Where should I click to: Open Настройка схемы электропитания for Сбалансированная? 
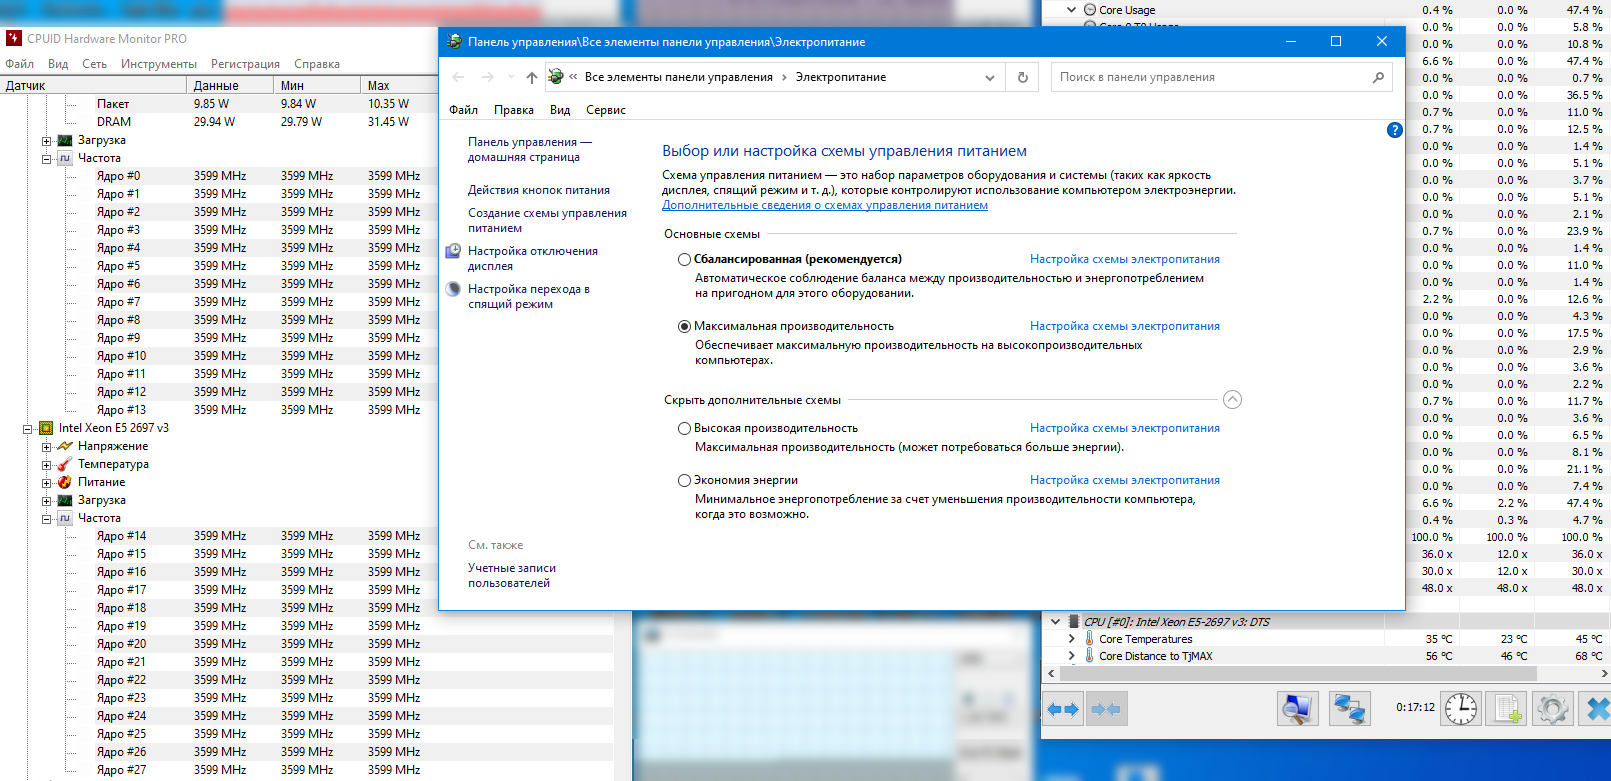point(1125,259)
